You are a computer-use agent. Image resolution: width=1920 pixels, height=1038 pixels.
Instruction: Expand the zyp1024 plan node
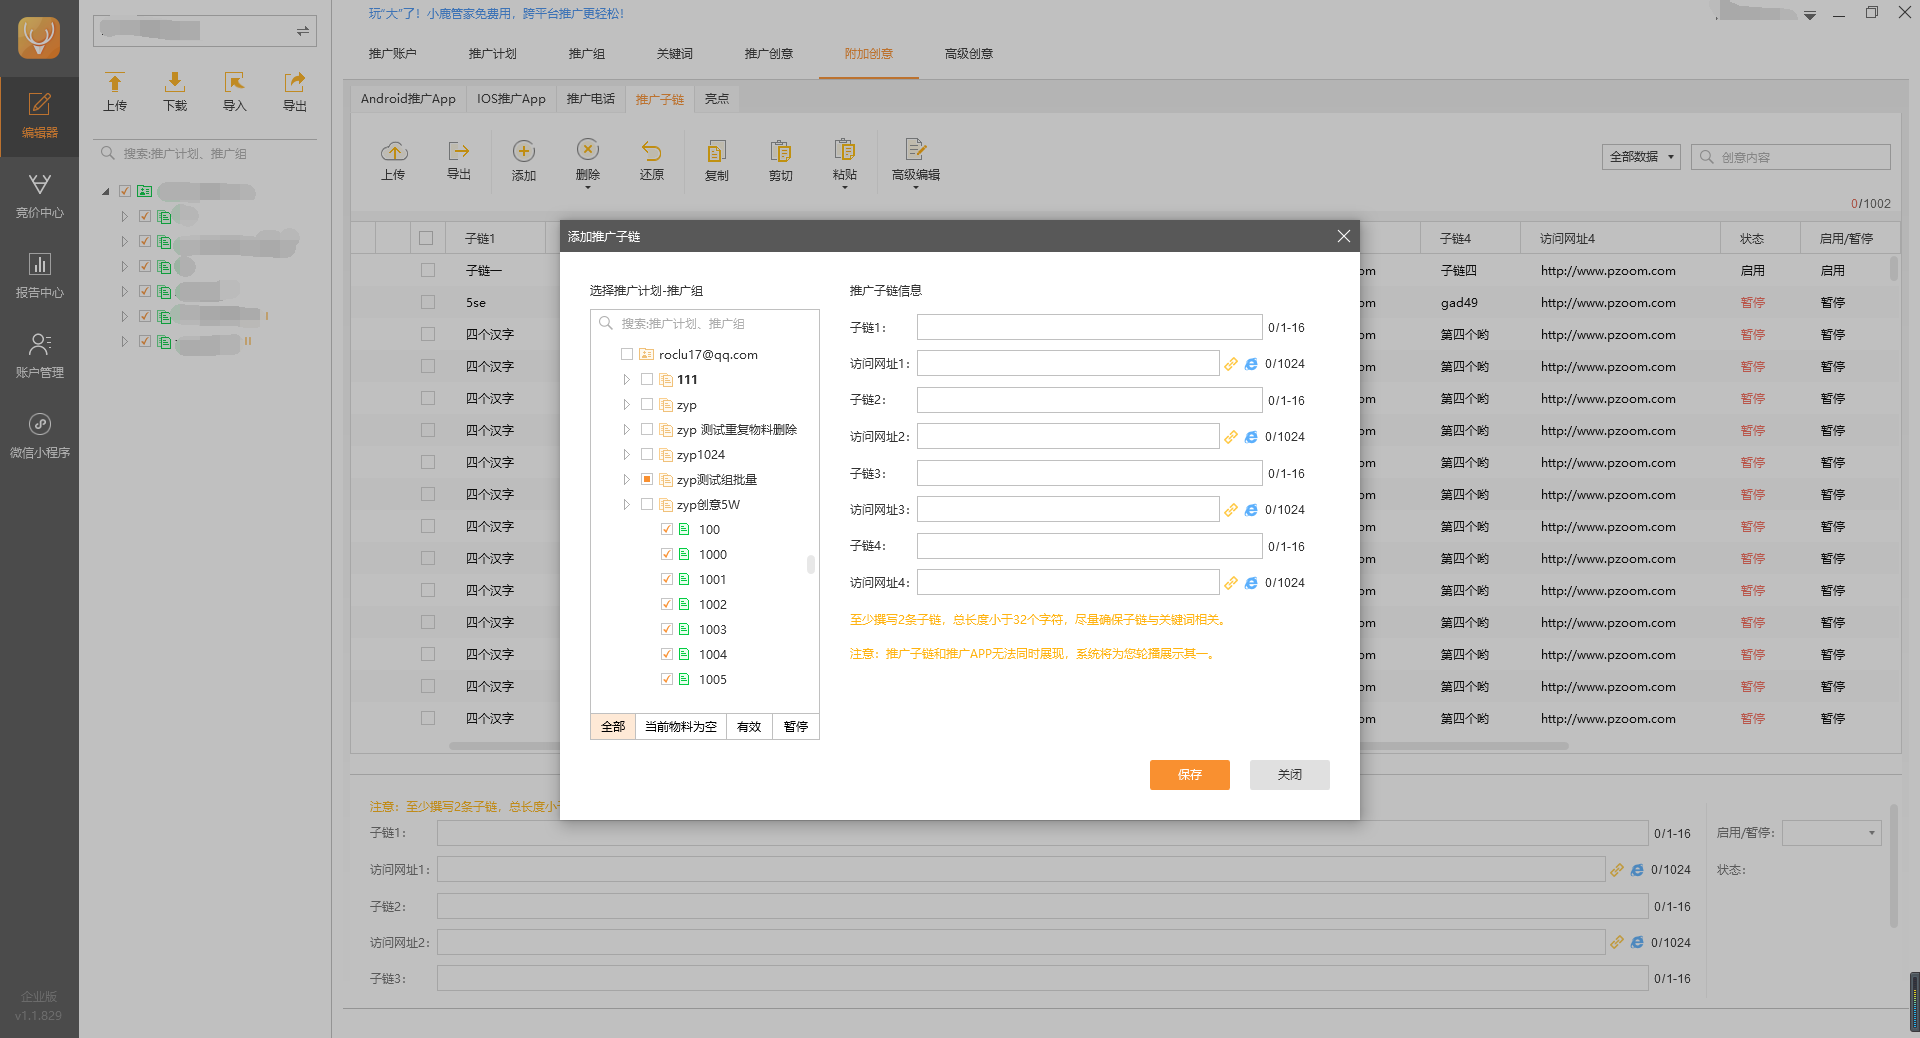[x=627, y=455]
